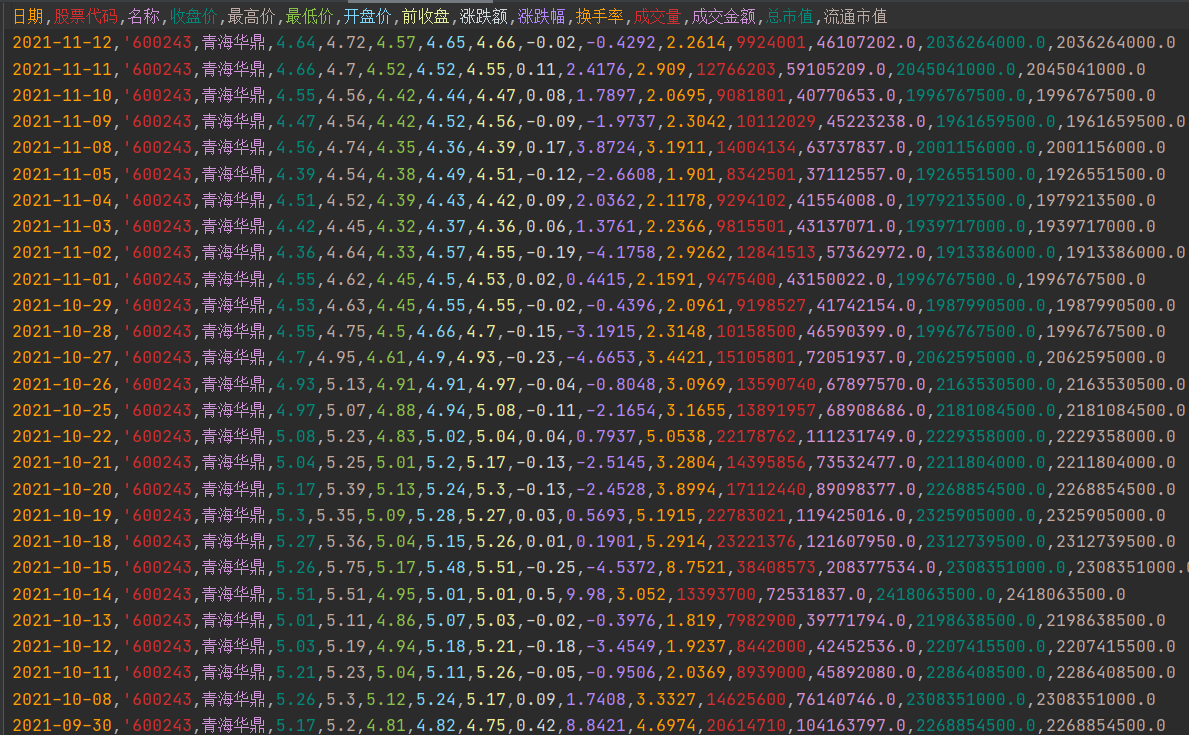Select the 最低价 column header
This screenshot has height=735, width=1189.
tap(307, 15)
